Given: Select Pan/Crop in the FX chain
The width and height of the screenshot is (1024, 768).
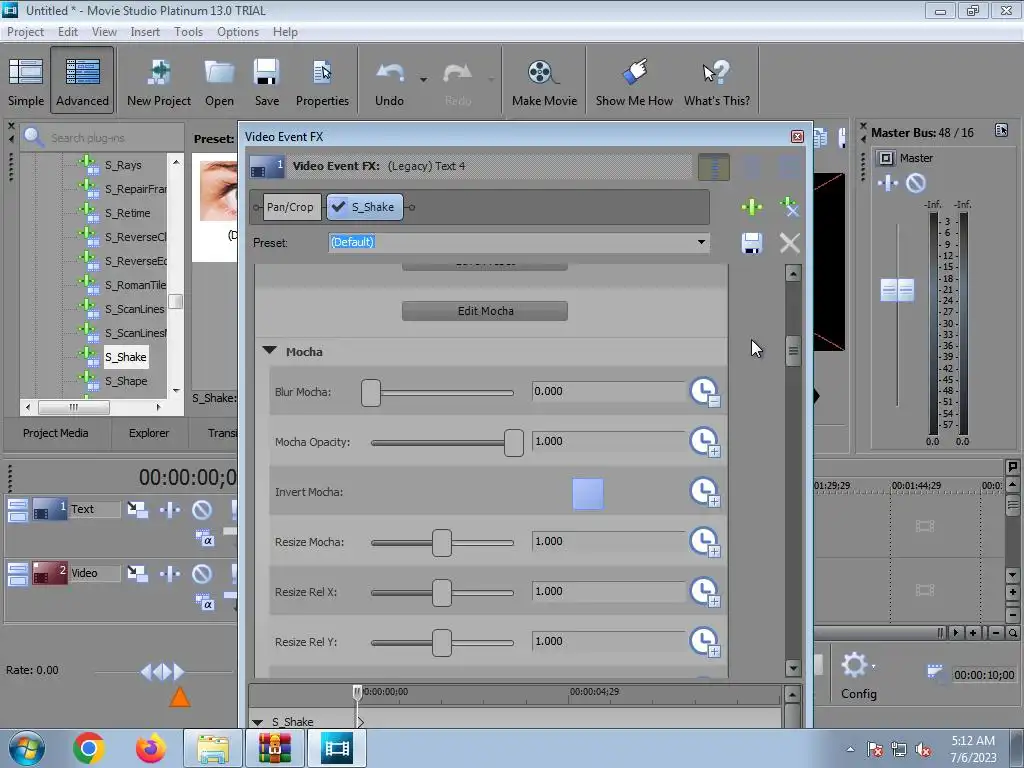Looking at the screenshot, I should point(290,207).
